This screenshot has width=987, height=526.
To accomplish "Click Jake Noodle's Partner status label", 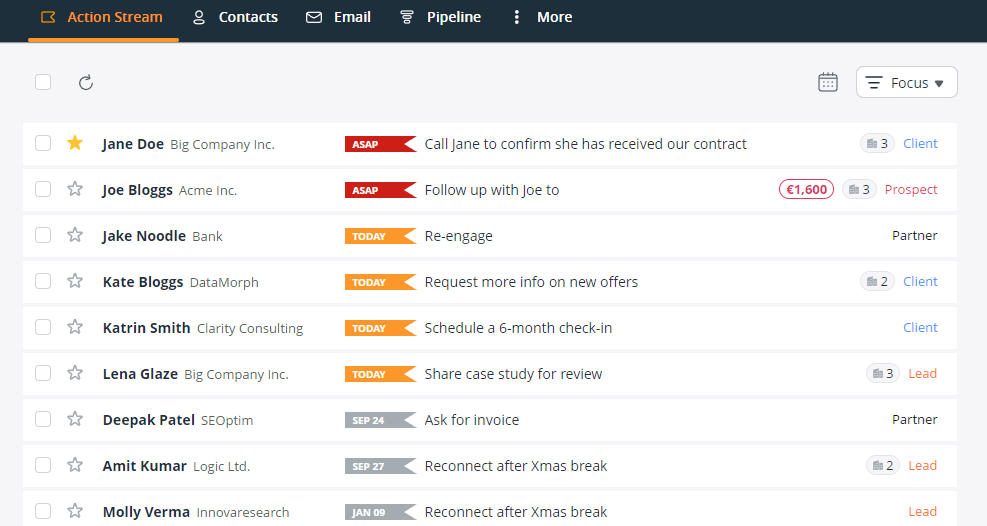I will tap(915, 235).
